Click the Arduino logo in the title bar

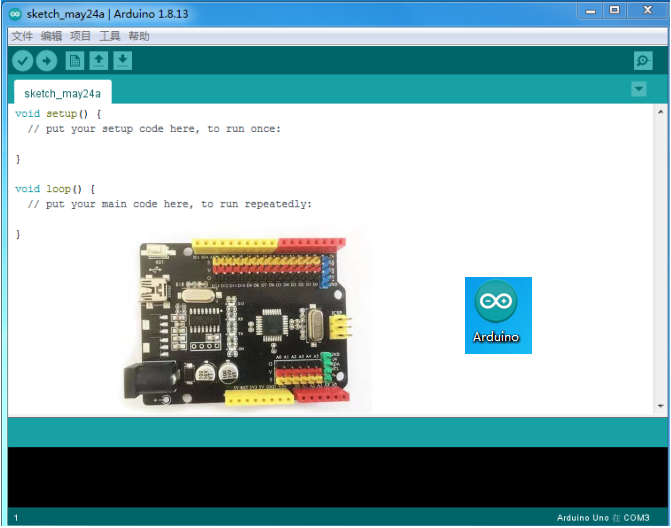click(15, 14)
